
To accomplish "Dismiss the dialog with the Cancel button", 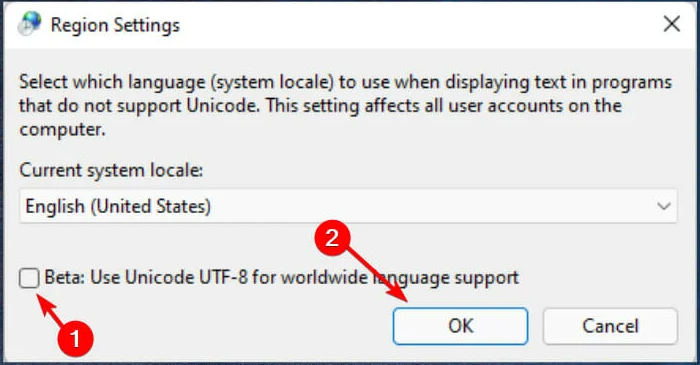I will (610, 326).
